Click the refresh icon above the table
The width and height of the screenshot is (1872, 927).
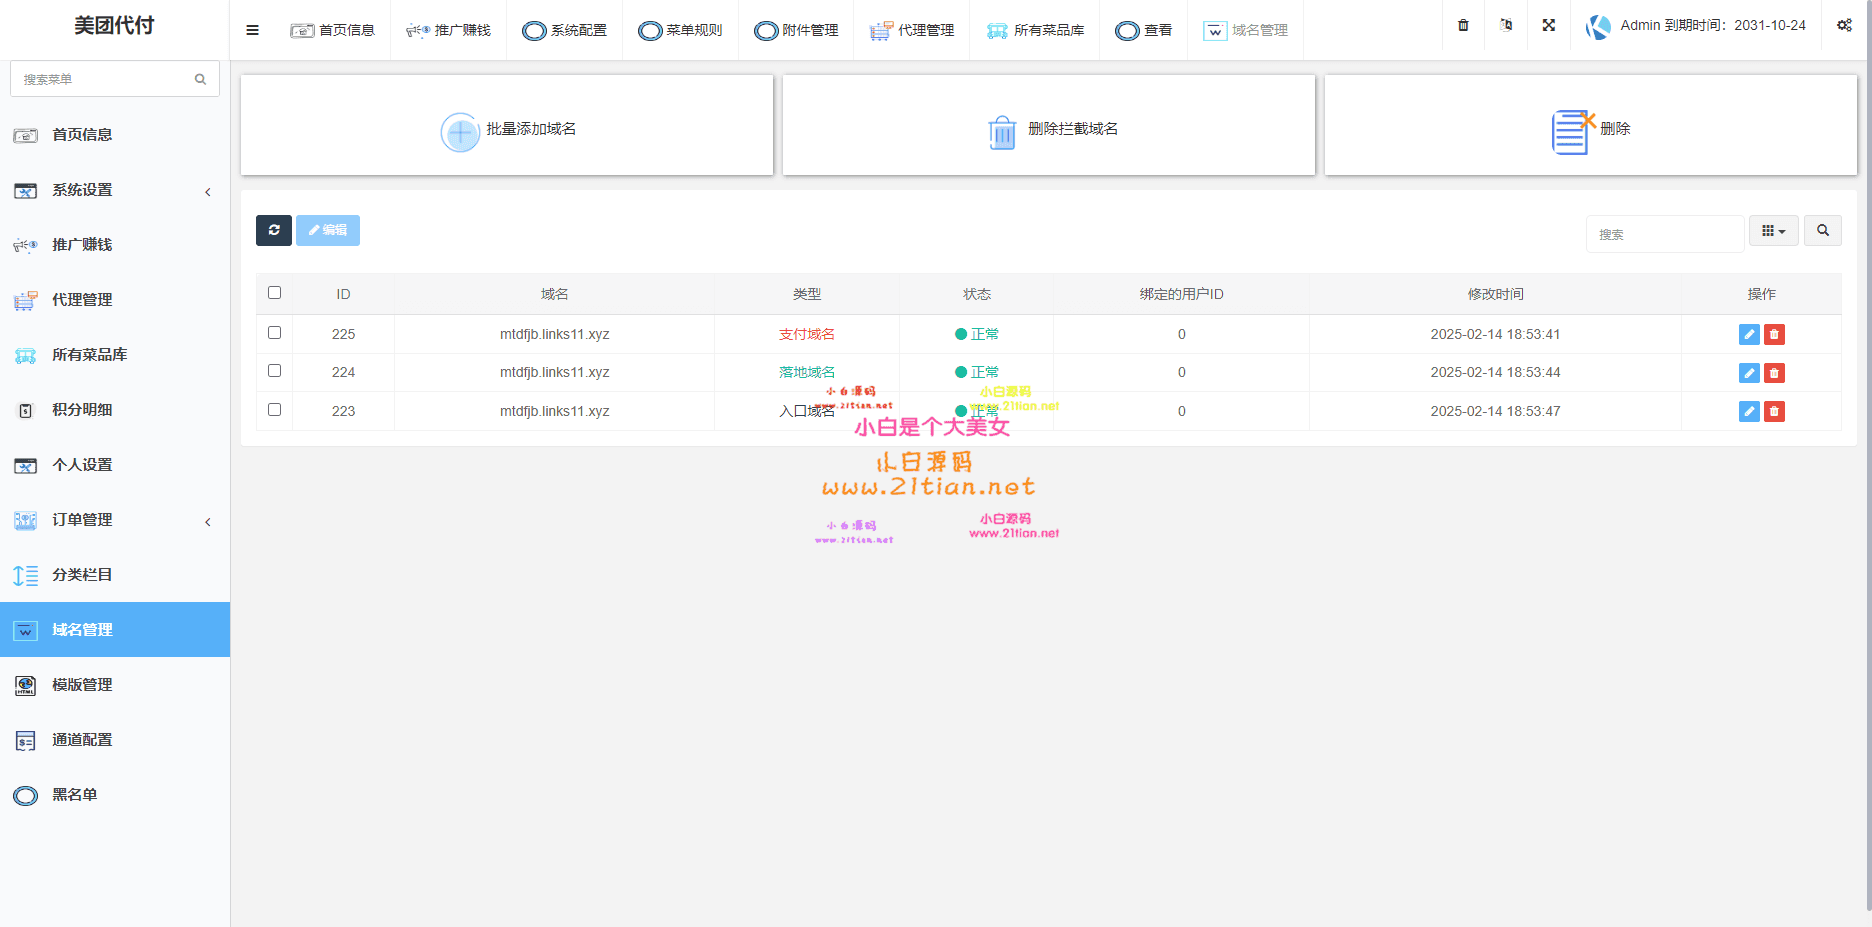[273, 230]
